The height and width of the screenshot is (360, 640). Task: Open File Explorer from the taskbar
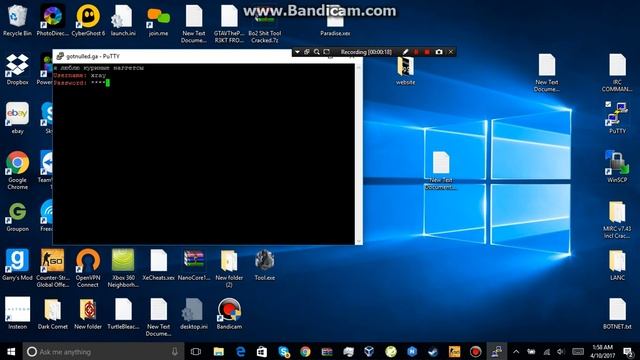(219, 351)
